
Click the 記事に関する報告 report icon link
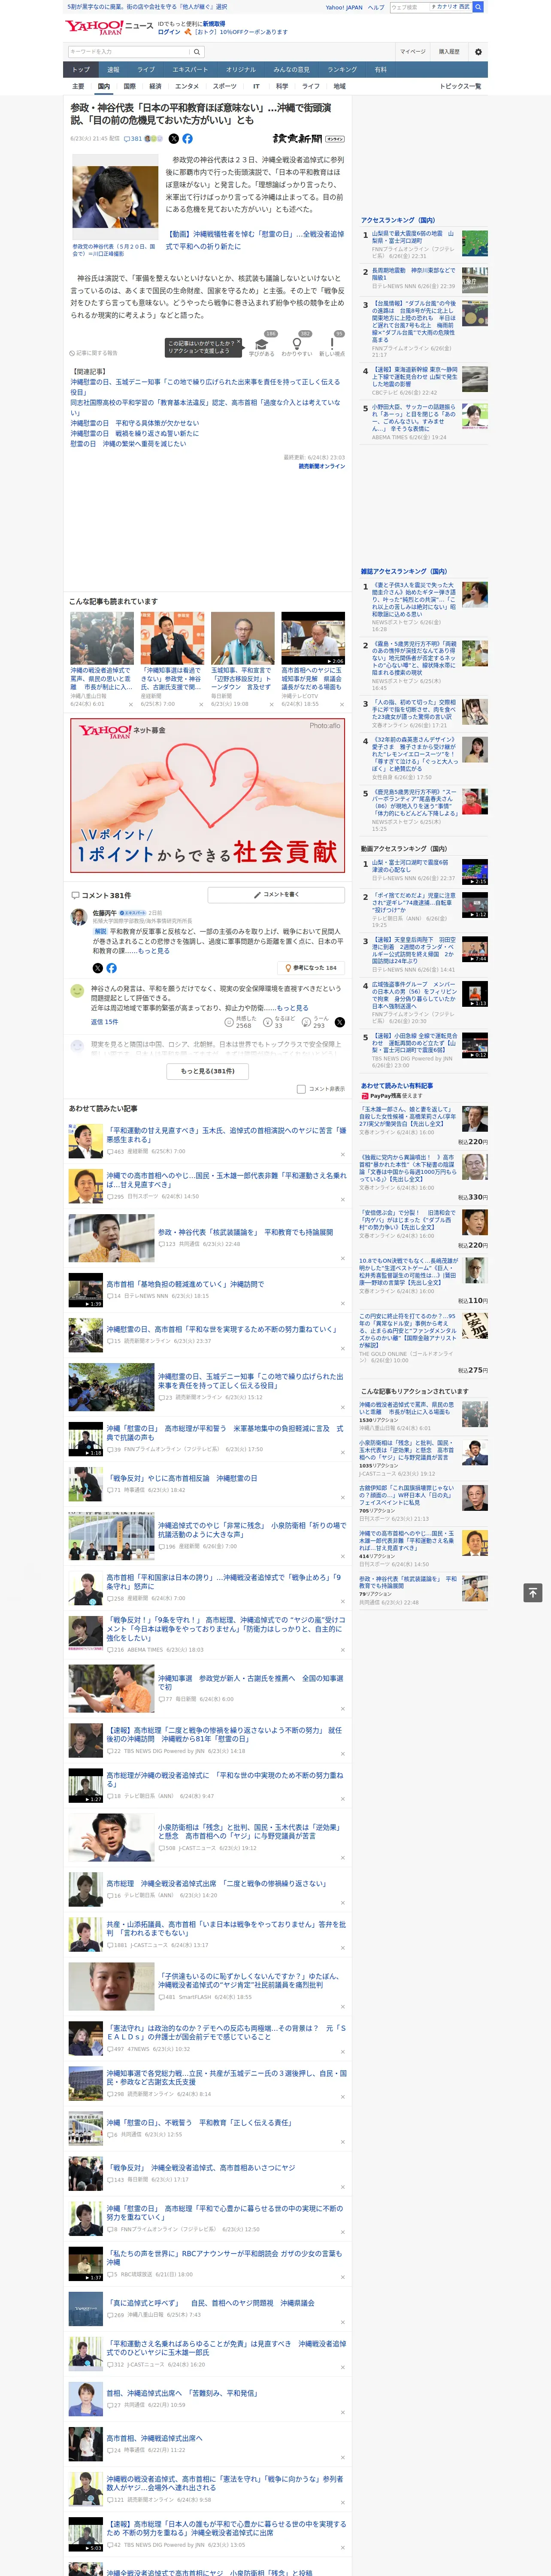[94, 353]
